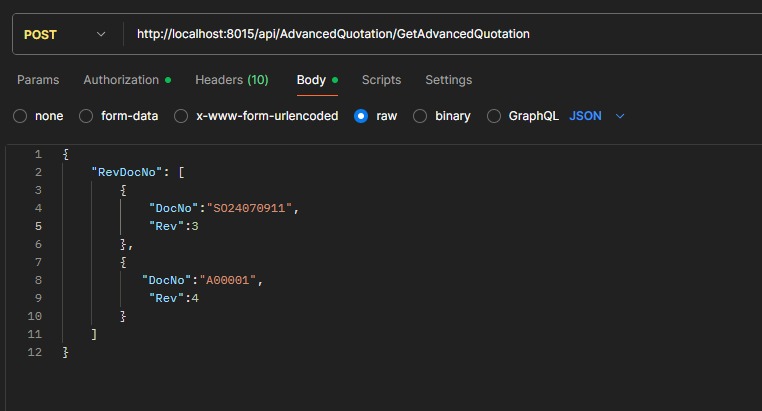The width and height of the screenshot is (762, 411).
Task: Select x-www-form-urlencoded body type
Action: tap(181, 116)
